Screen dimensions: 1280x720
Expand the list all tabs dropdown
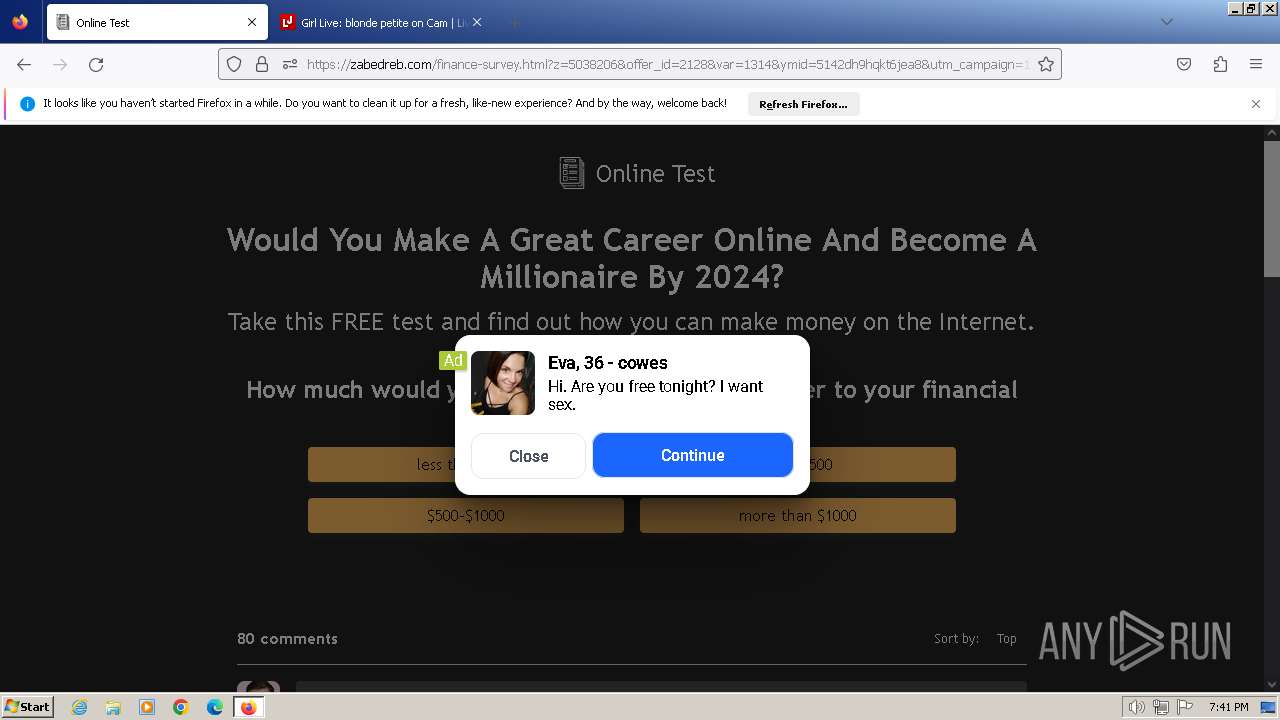(1166, 22)
